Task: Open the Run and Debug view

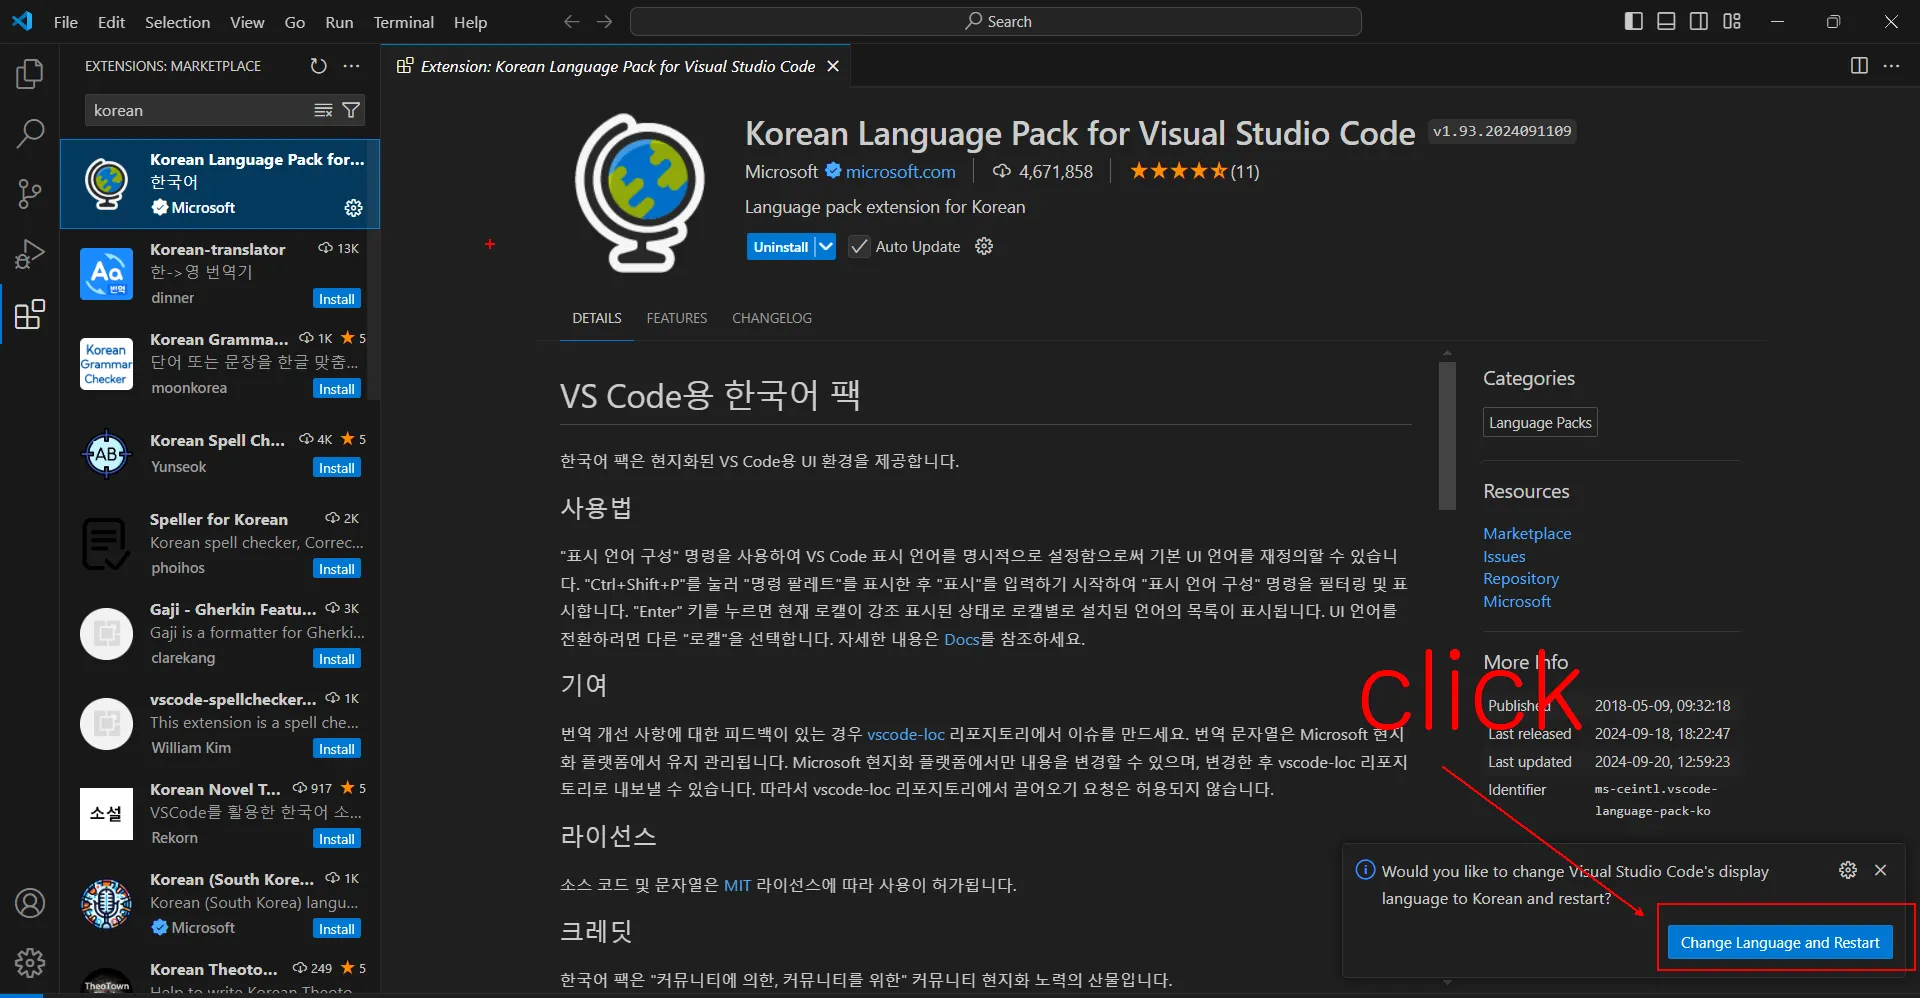Action: click(x=30, y=254)
